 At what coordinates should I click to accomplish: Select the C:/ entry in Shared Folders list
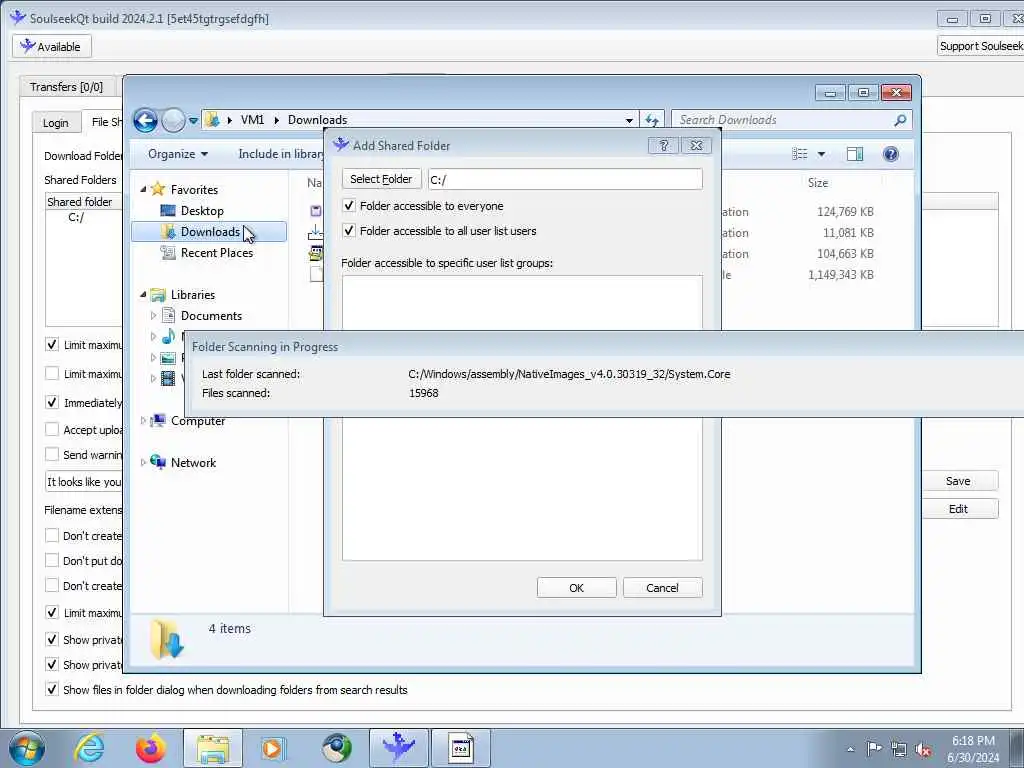point(76,217)
